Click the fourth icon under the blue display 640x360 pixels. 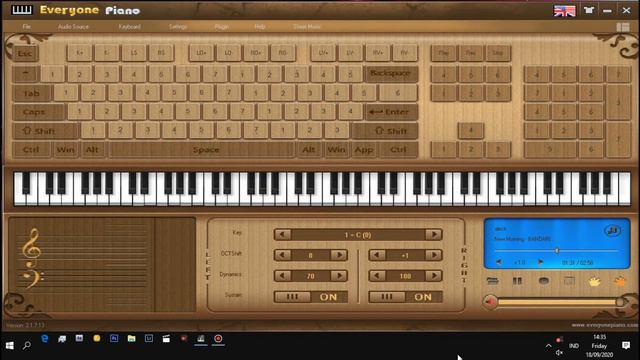click(x=569, y=281)
